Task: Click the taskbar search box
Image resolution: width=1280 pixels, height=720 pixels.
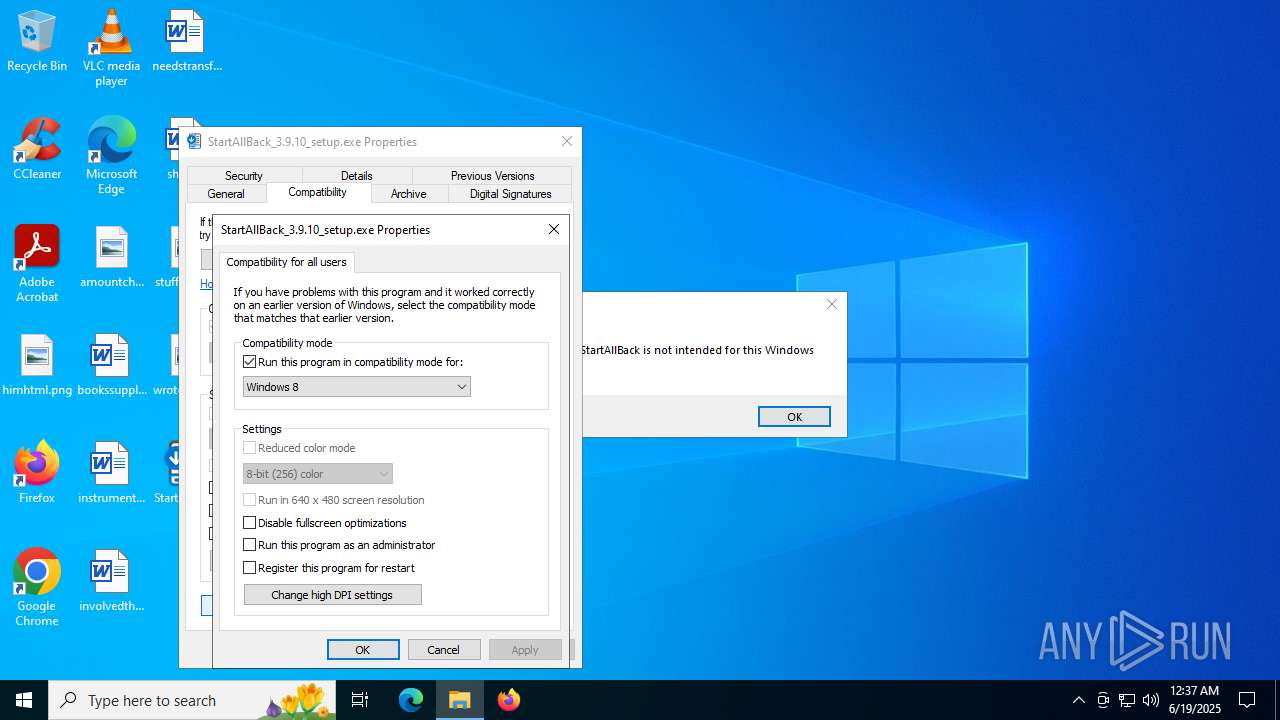Action: tap(192, 700)
